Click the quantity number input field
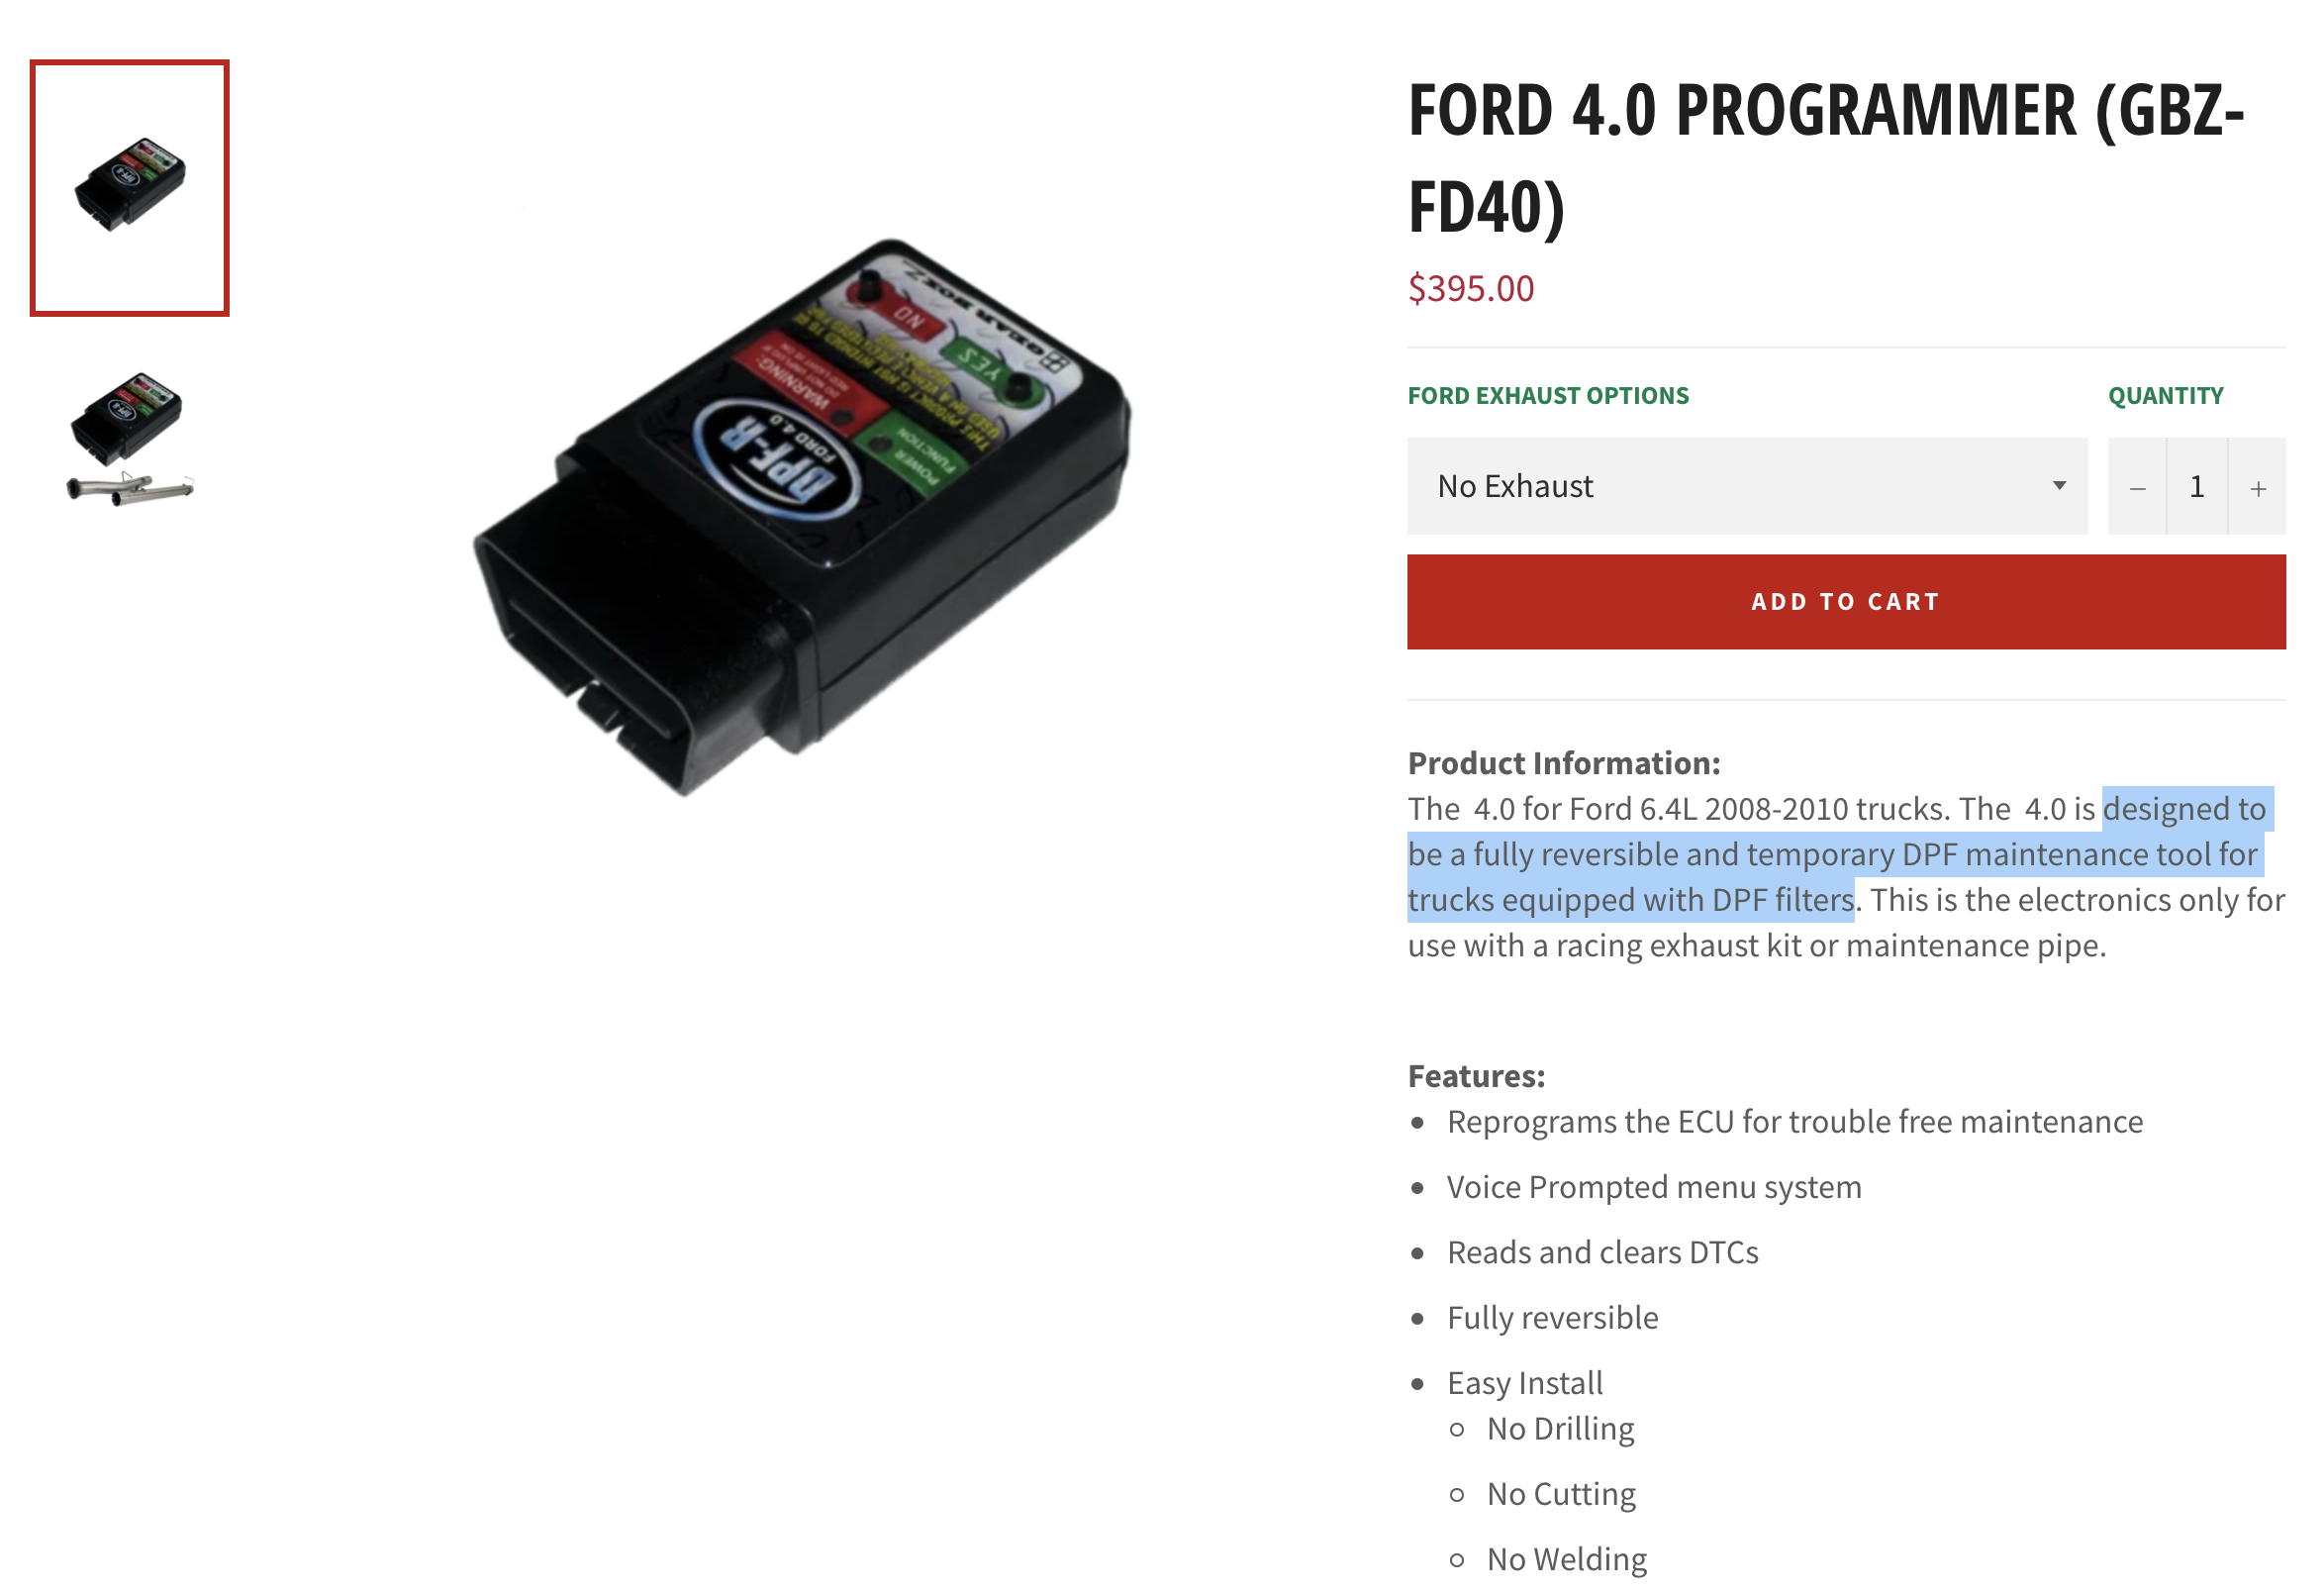Viewport: 2324px width, 1592px height. pos(2197,487)
